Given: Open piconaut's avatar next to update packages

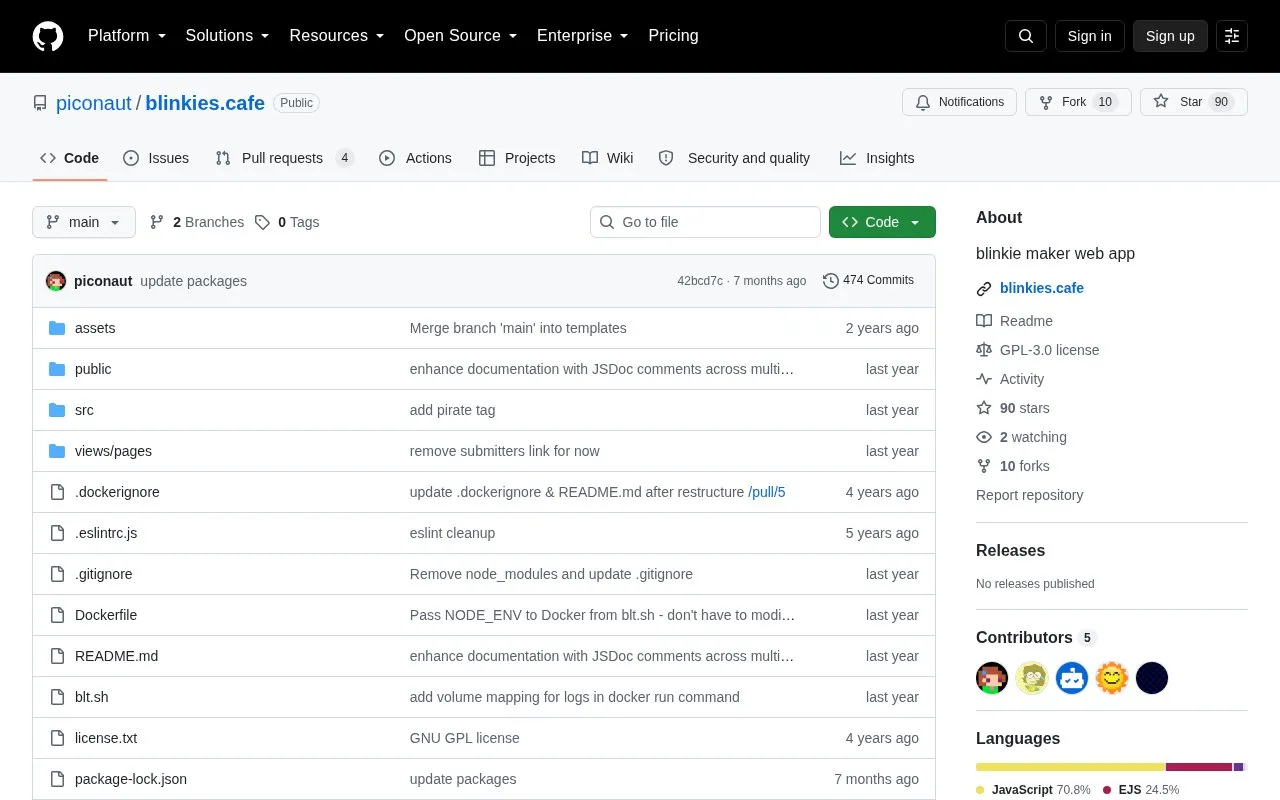Looking at the screenshot, I should click(56, 281).
